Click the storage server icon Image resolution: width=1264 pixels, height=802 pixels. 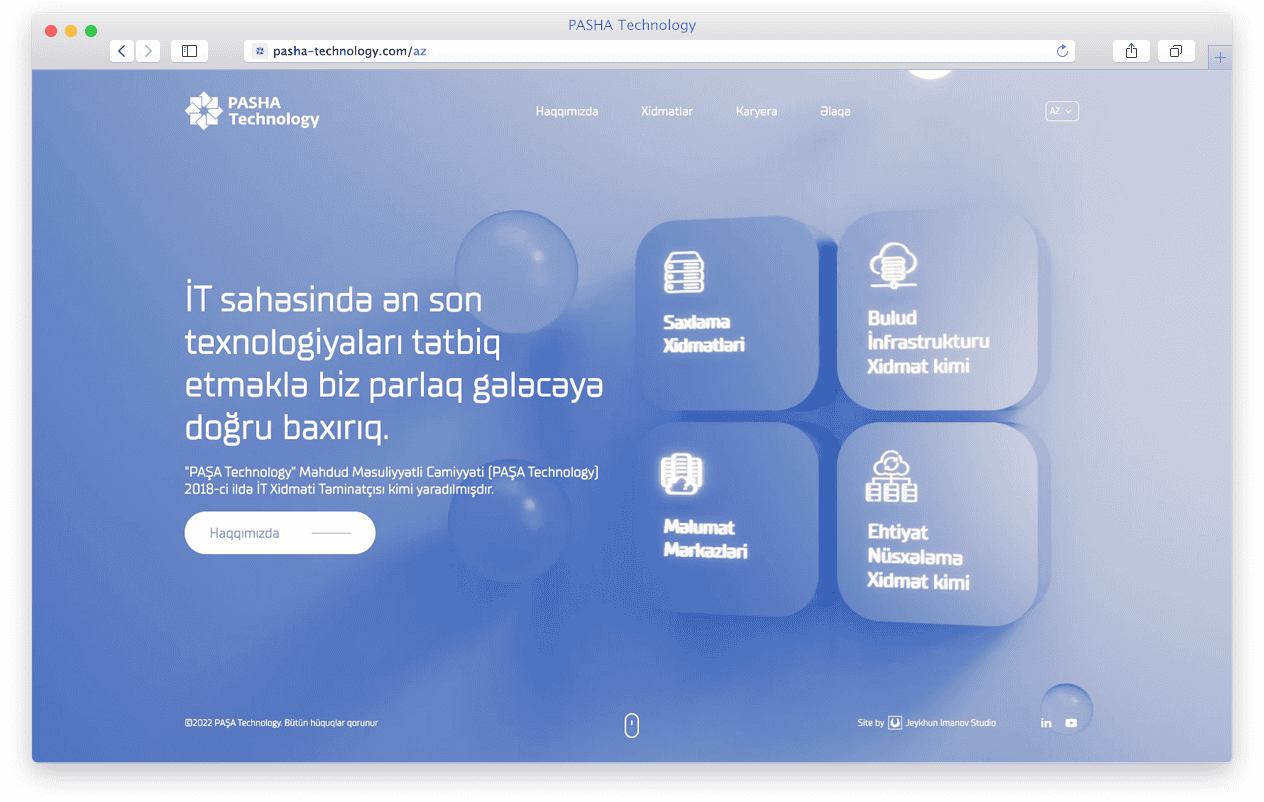click(x=684, y=273)
